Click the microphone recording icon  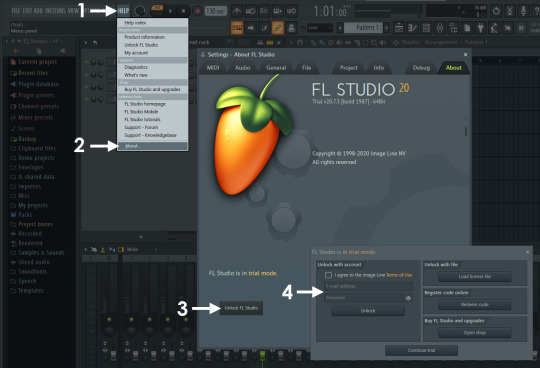click(523, 11)
